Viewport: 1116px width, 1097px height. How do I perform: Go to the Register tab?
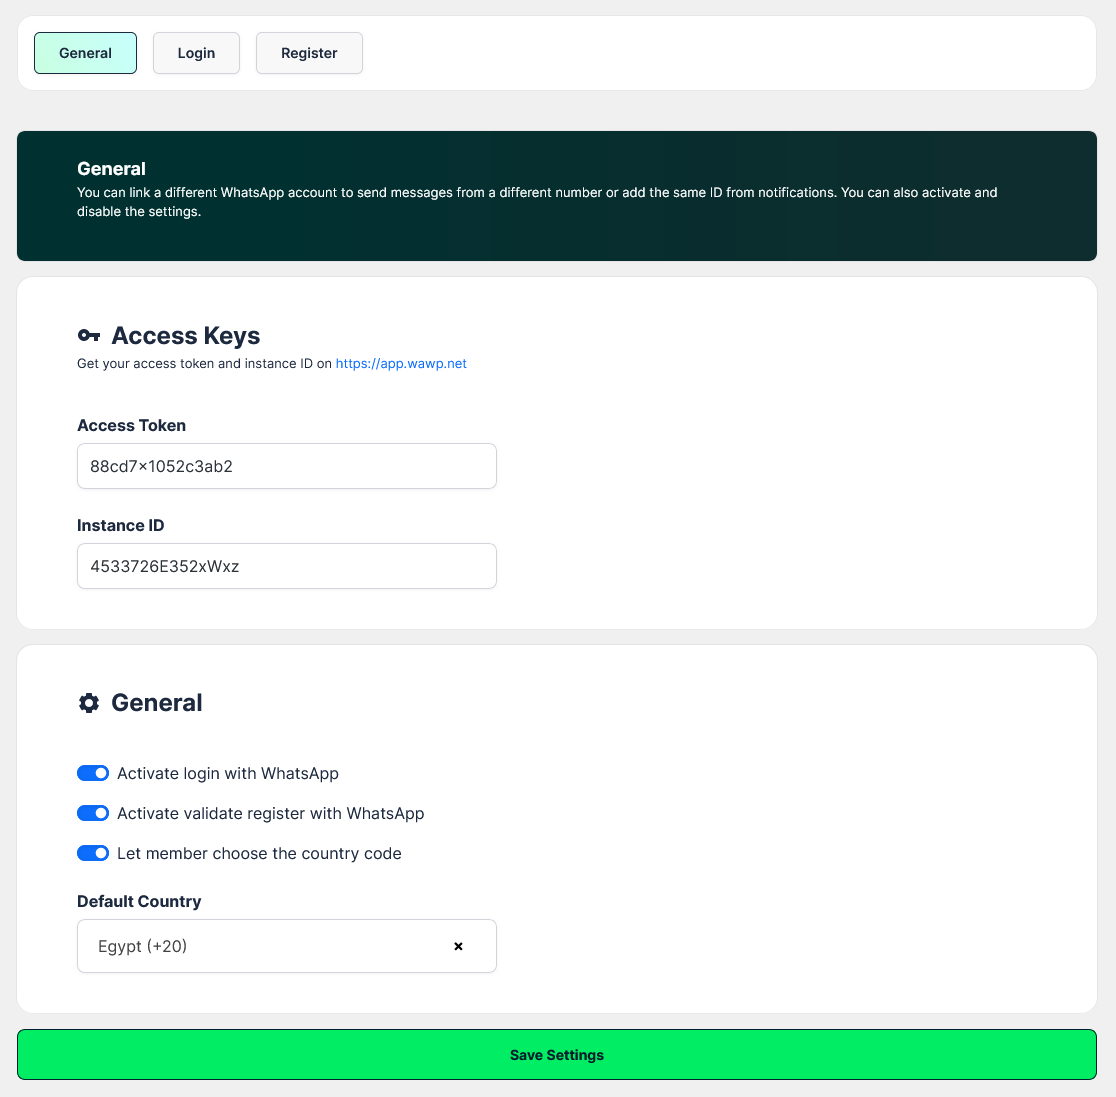point(309,53)
